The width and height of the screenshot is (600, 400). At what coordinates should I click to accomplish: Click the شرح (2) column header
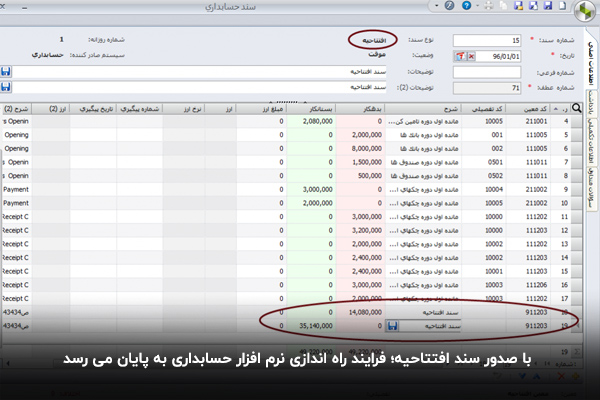point(16,109)
